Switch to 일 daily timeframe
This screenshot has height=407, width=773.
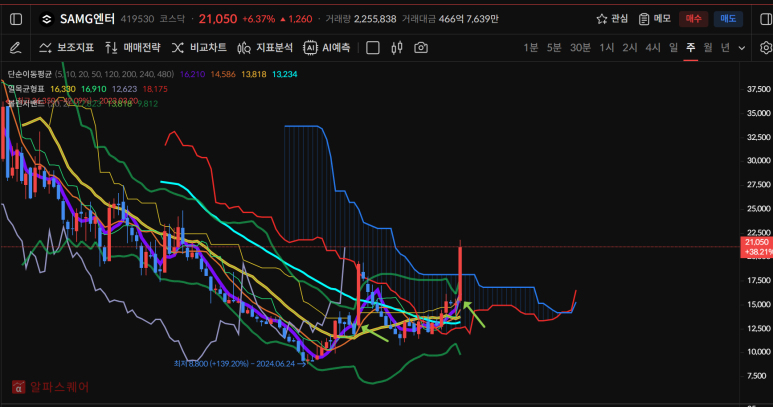point(673,48)
